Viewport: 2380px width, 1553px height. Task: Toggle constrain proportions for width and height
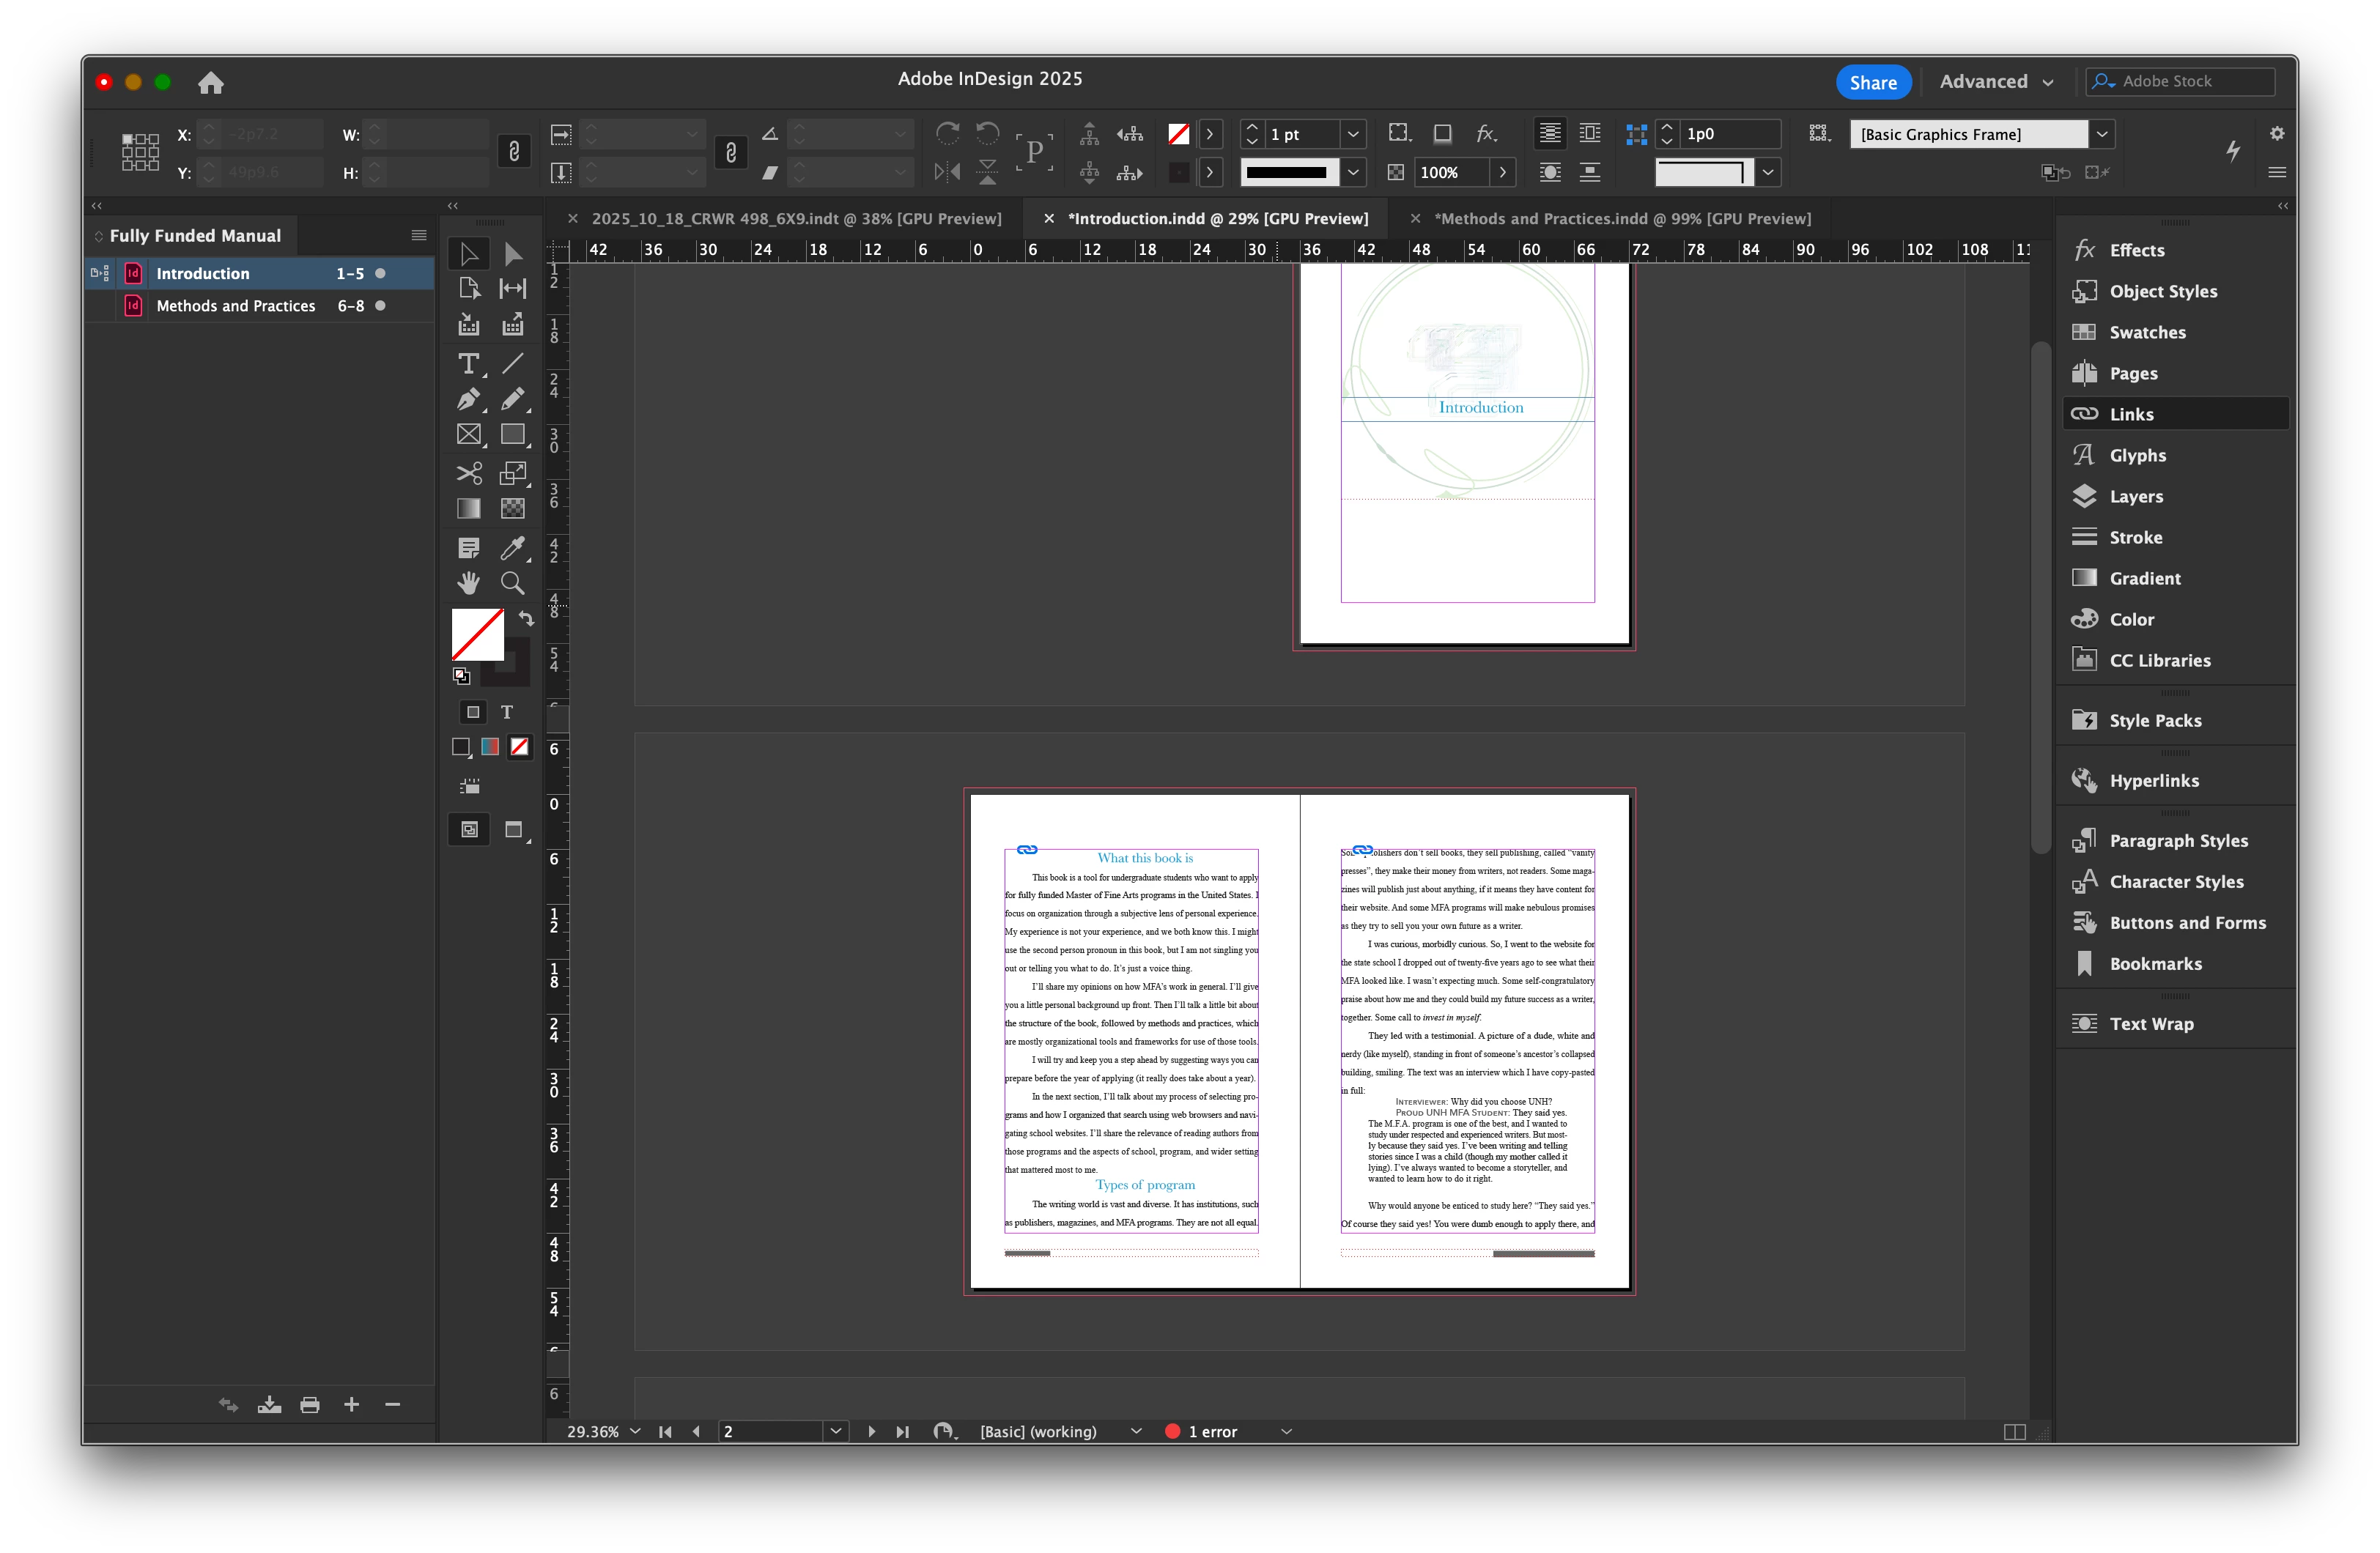point(514,152)
